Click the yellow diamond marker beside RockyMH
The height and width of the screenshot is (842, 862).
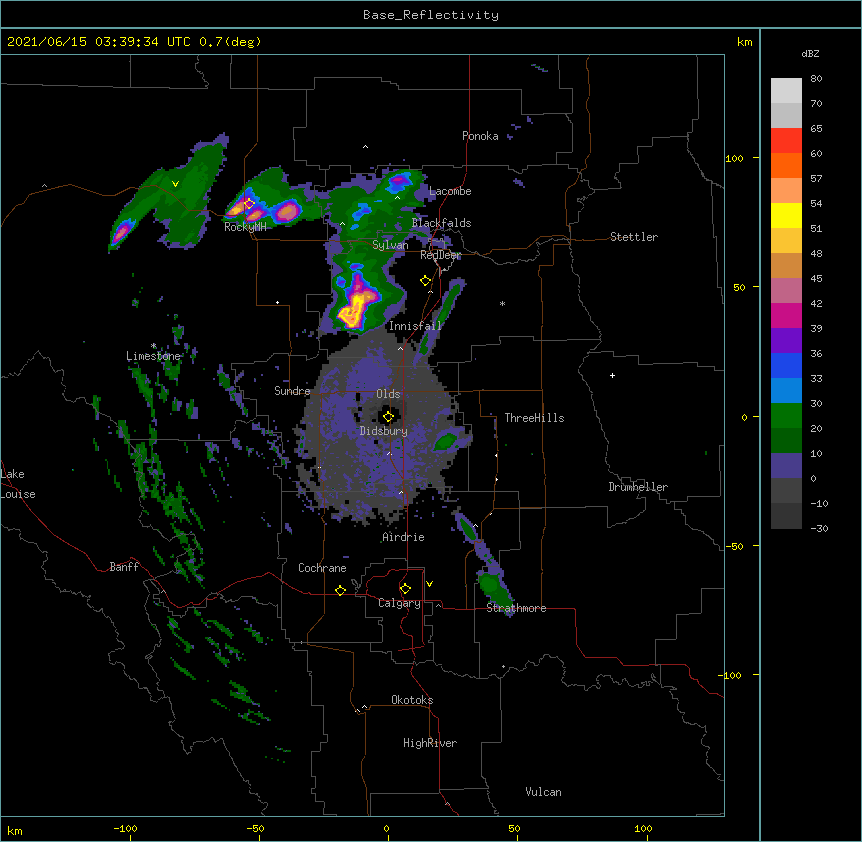point(249,203)
